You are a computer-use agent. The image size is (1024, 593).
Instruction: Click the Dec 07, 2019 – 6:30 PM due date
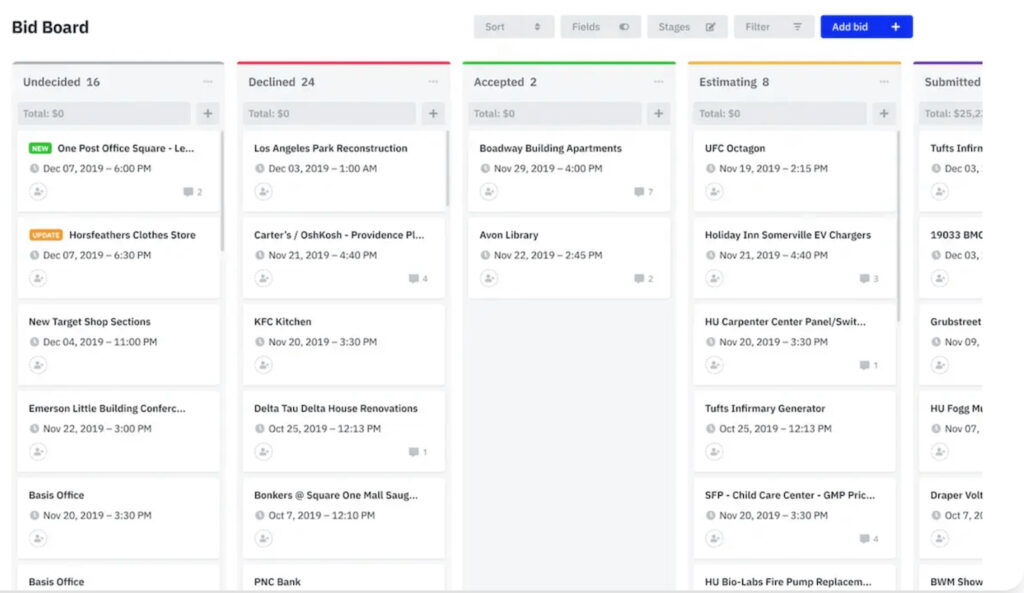point(97,255)
